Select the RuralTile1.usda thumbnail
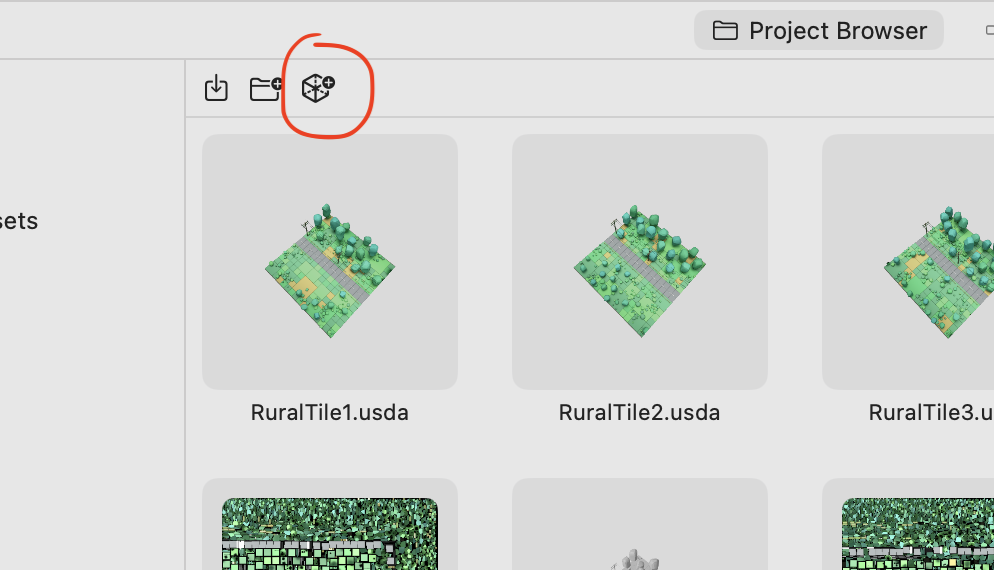Viewport: 994px width, 570px height. pyautogui.click(x=330, y=262)
